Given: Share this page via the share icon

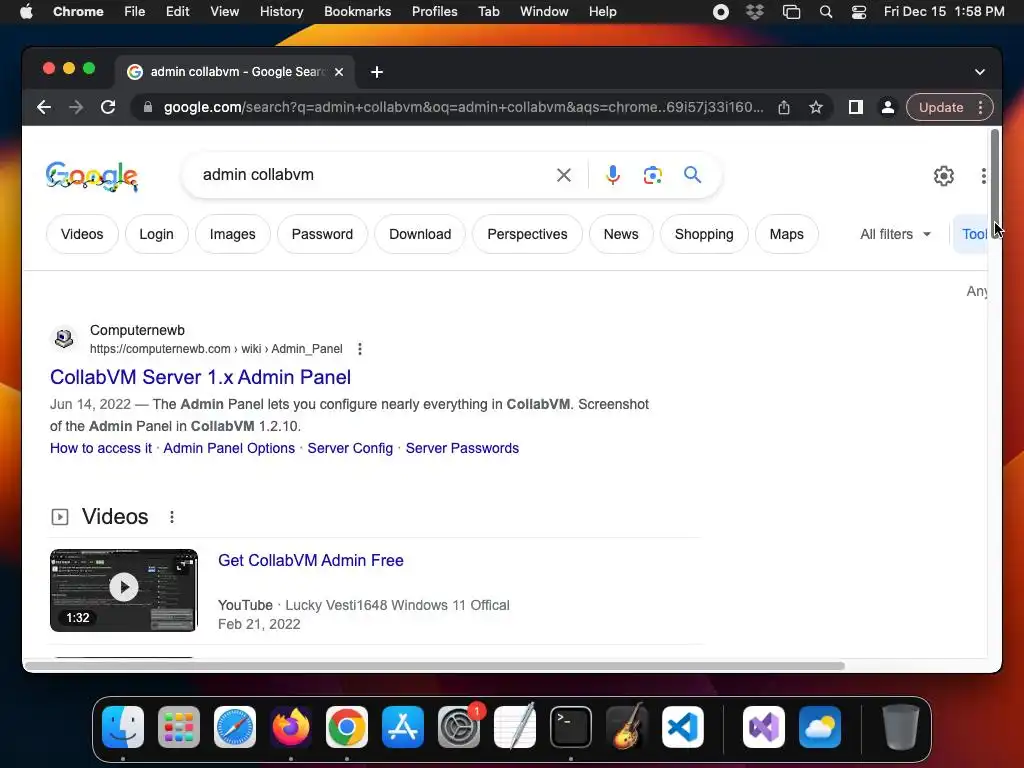Looking at the screenshot, I should point(784,107).
